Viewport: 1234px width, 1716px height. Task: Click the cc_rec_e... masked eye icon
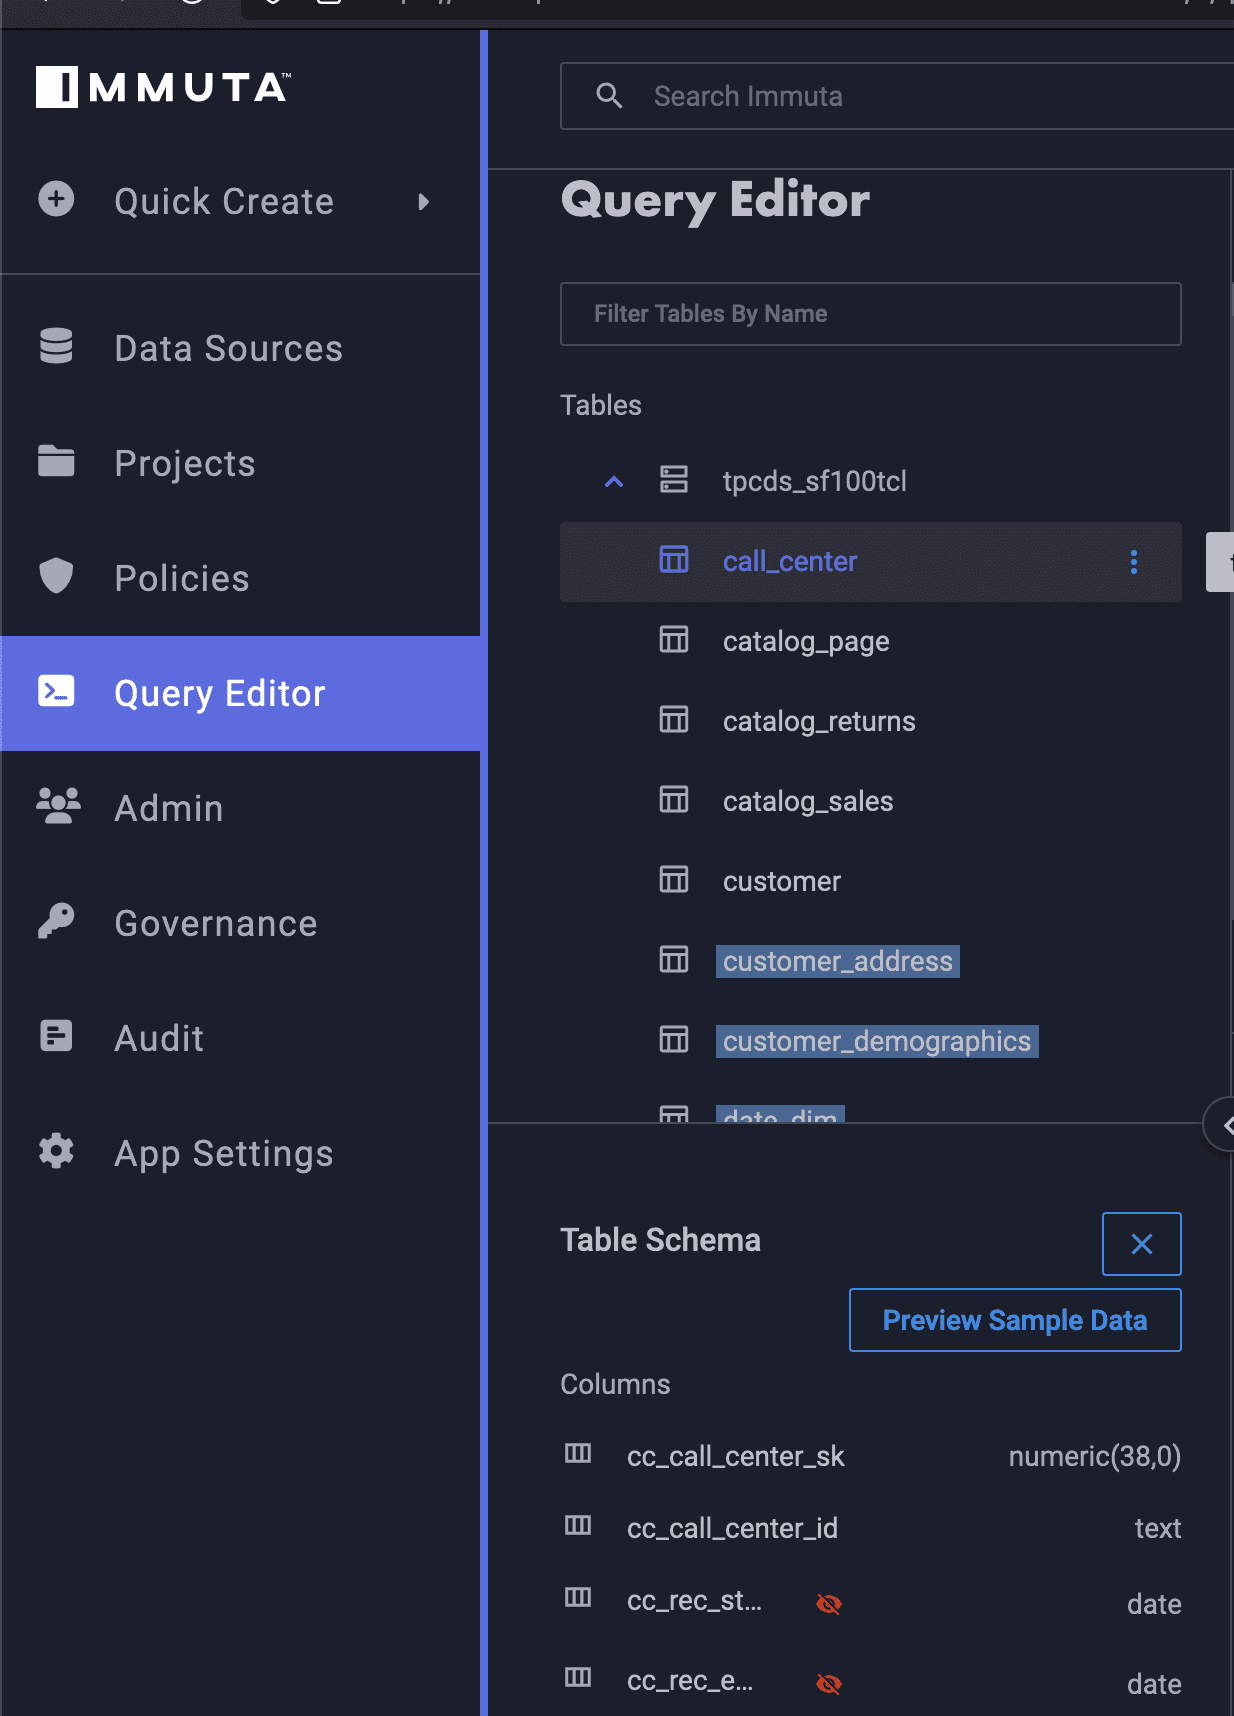click(x=829, y=1684)
